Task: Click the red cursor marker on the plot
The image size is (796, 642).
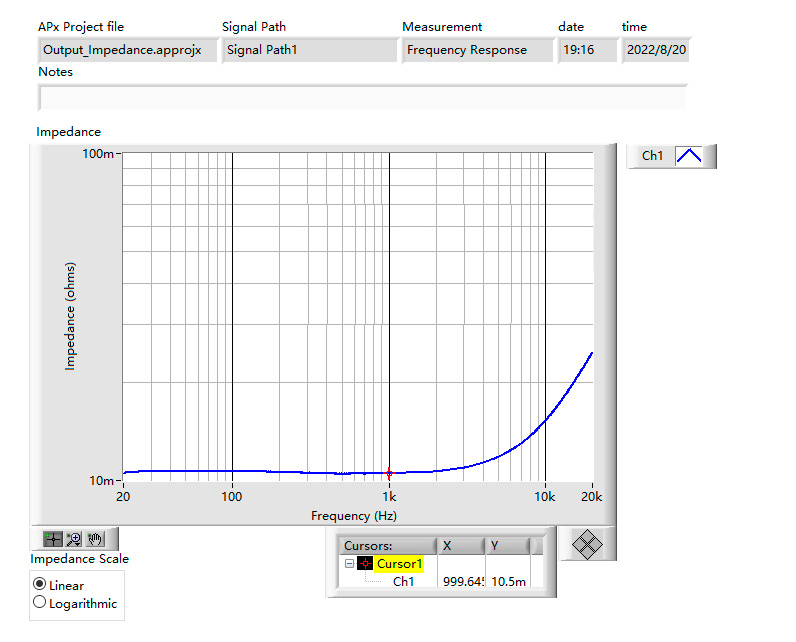Action: click(389, 473)
